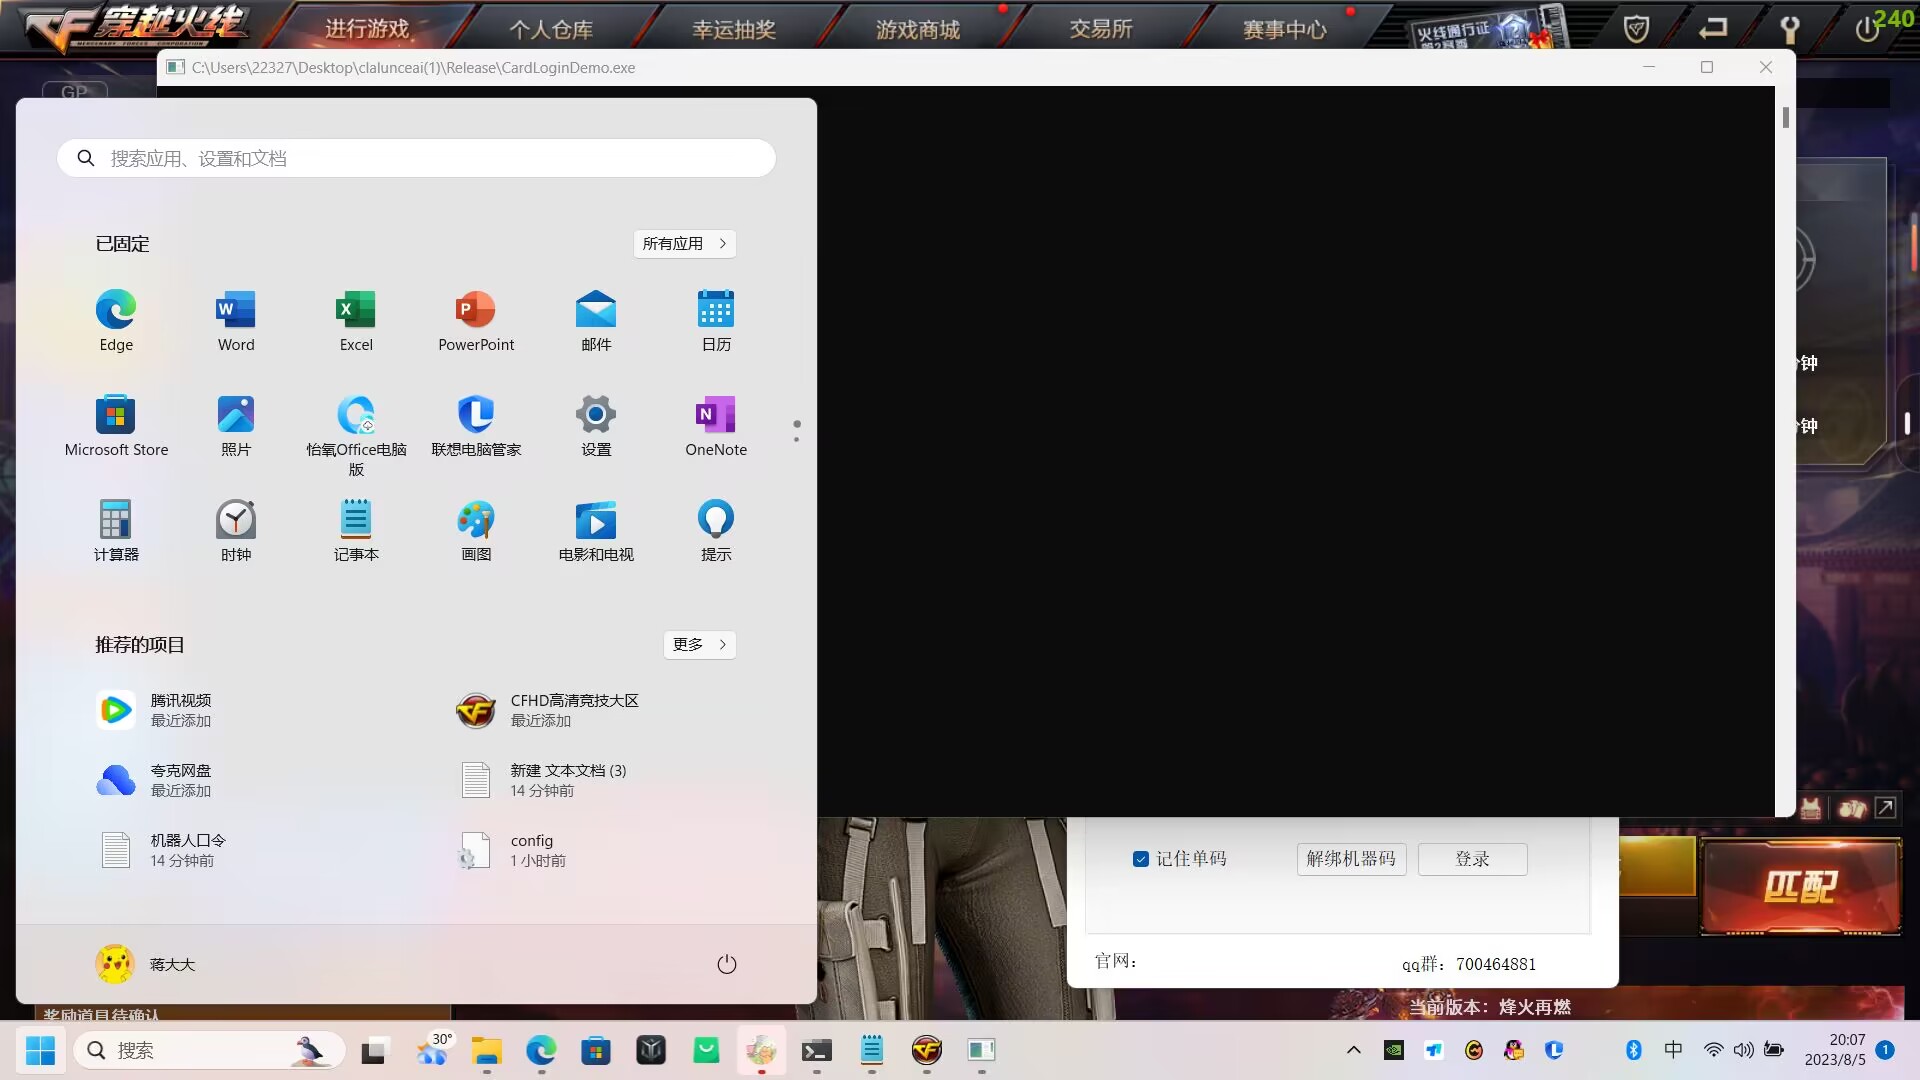
Task: Click the Windows Start button on taskbar
Action: click(x=40, y=1050)
